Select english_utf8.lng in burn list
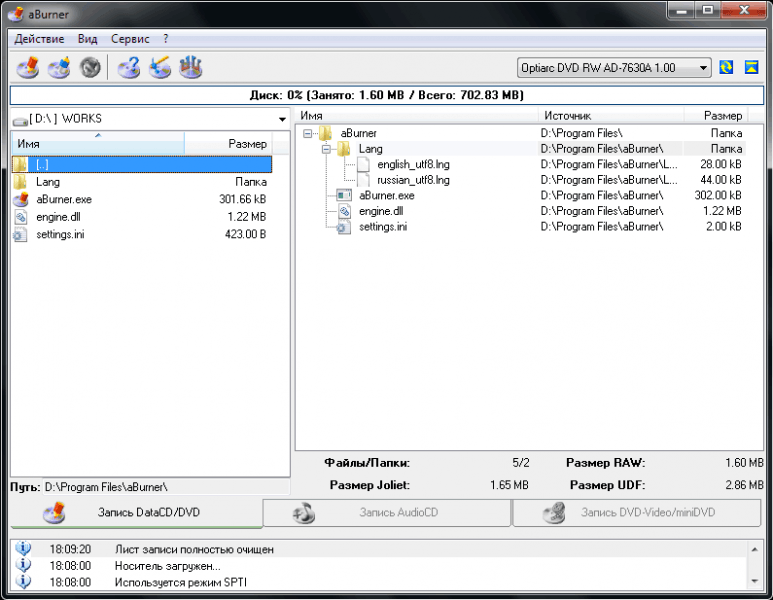The image size is (773, 600). point(413,165)
